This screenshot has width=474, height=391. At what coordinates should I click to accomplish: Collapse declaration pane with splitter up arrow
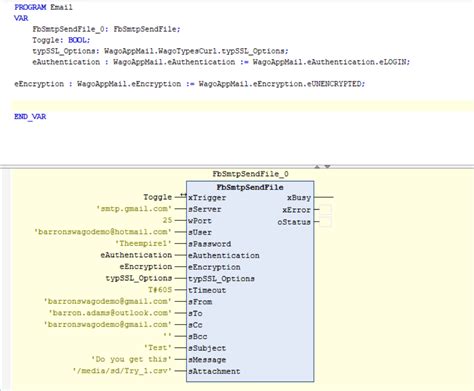click(x=317, y=166)
